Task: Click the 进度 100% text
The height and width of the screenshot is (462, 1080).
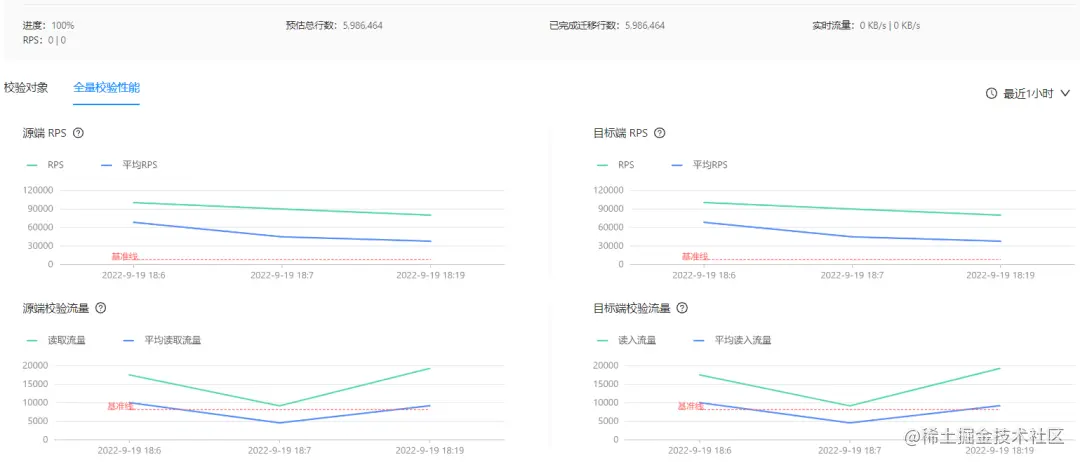Action: point(49,25)
